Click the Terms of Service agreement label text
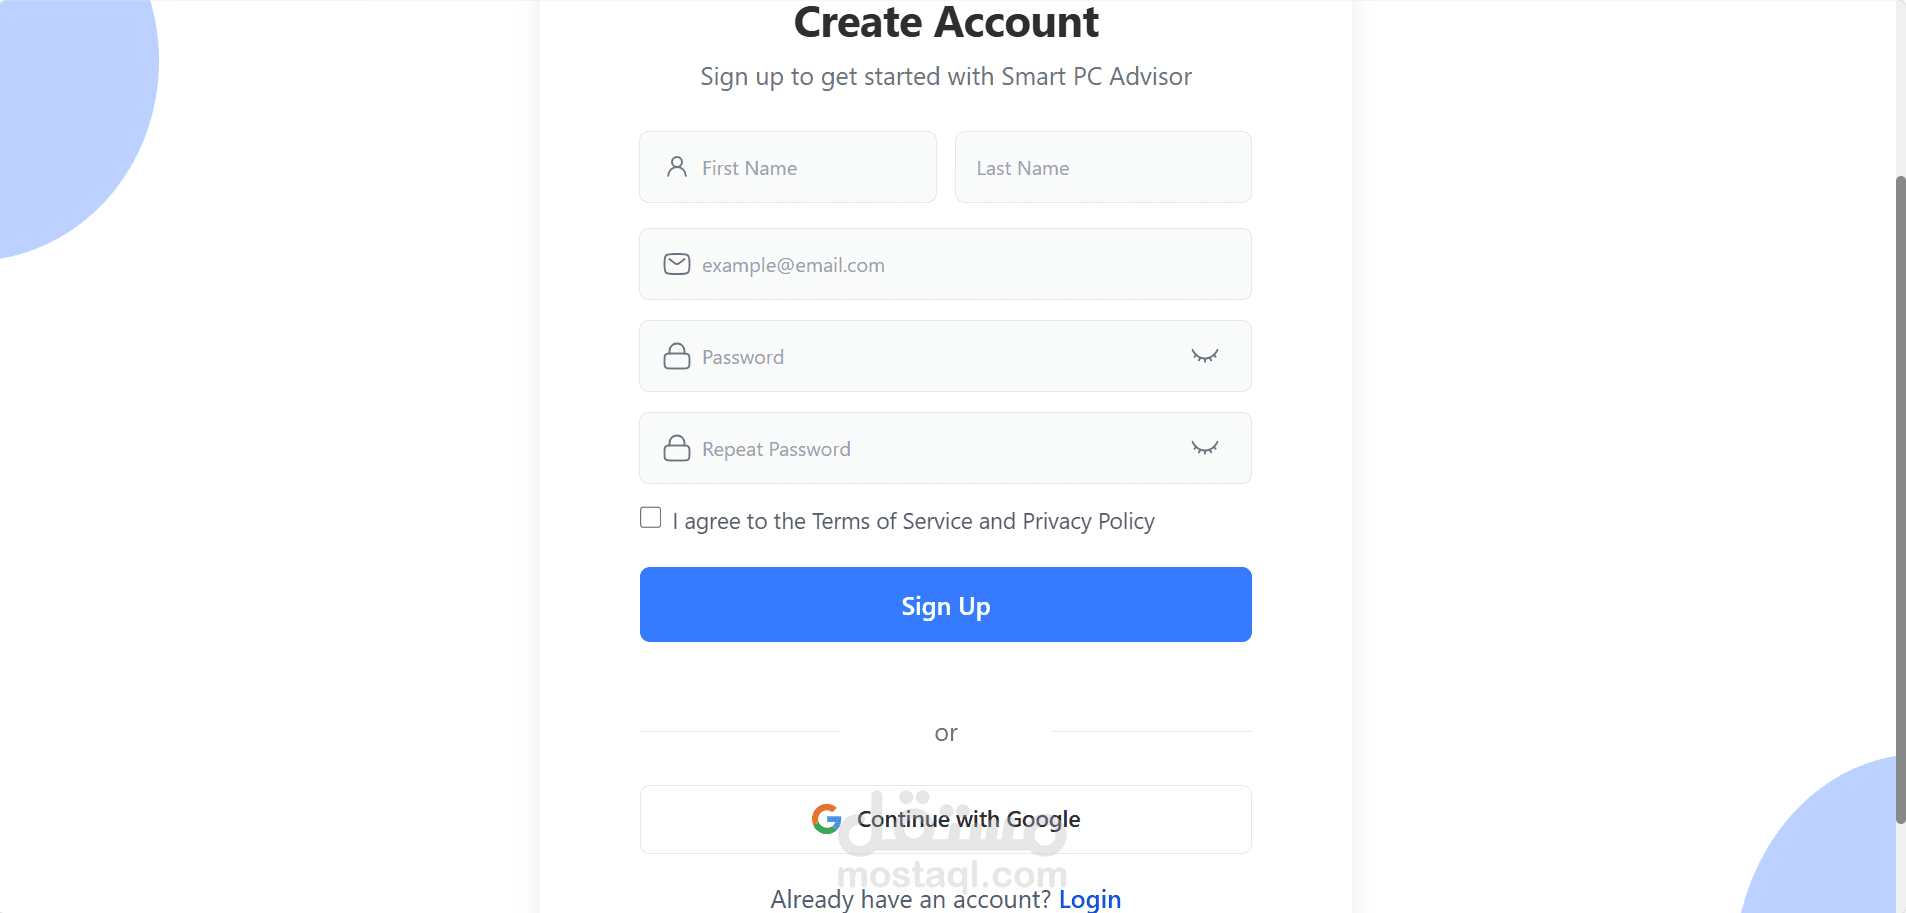Image resolution: width=1906 pixels, height=913 pixels. coord(913,521)
